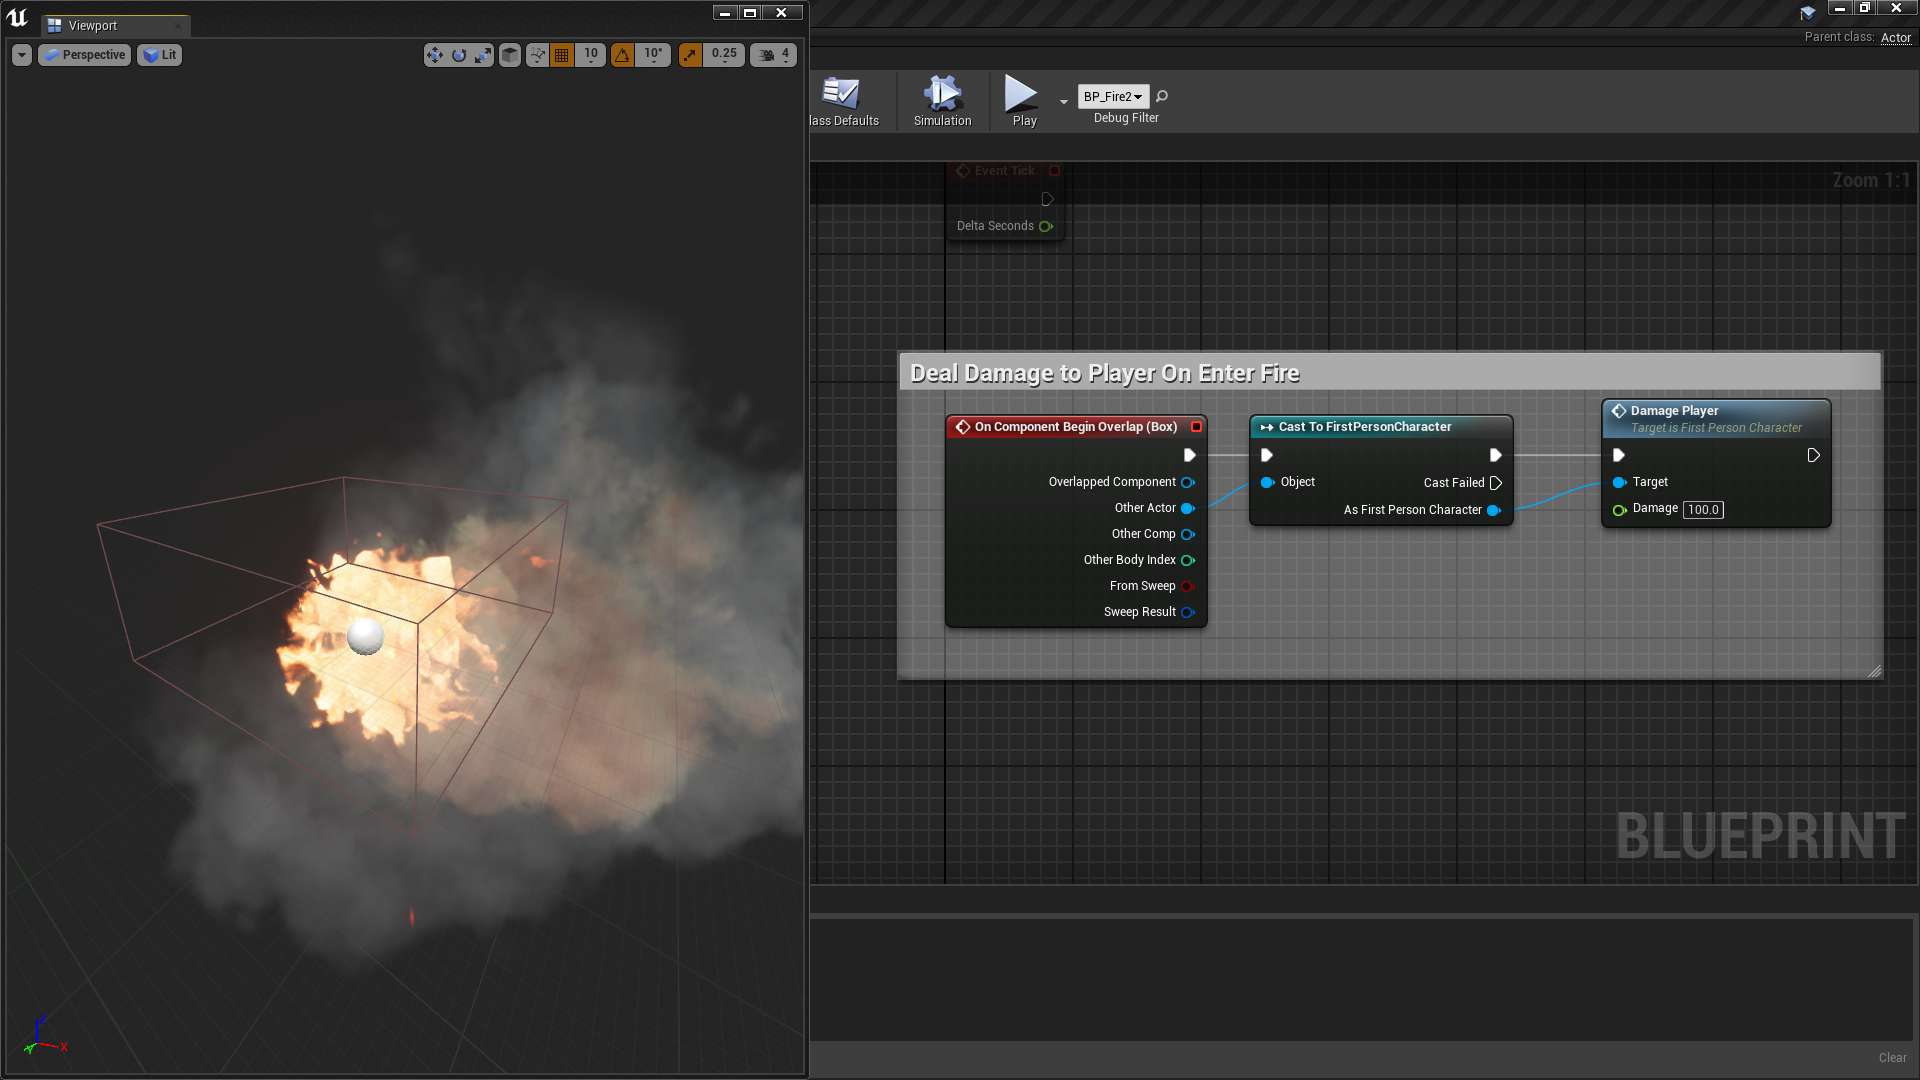
Task: Select the translate (move) gizmo tool
Action: 434,55
